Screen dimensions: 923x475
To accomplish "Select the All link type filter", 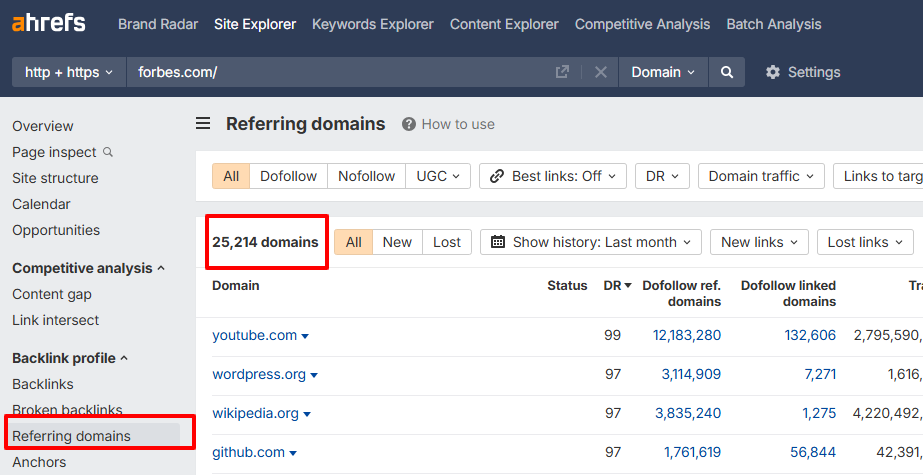I will pyautogui.click(x=231, y=176).
